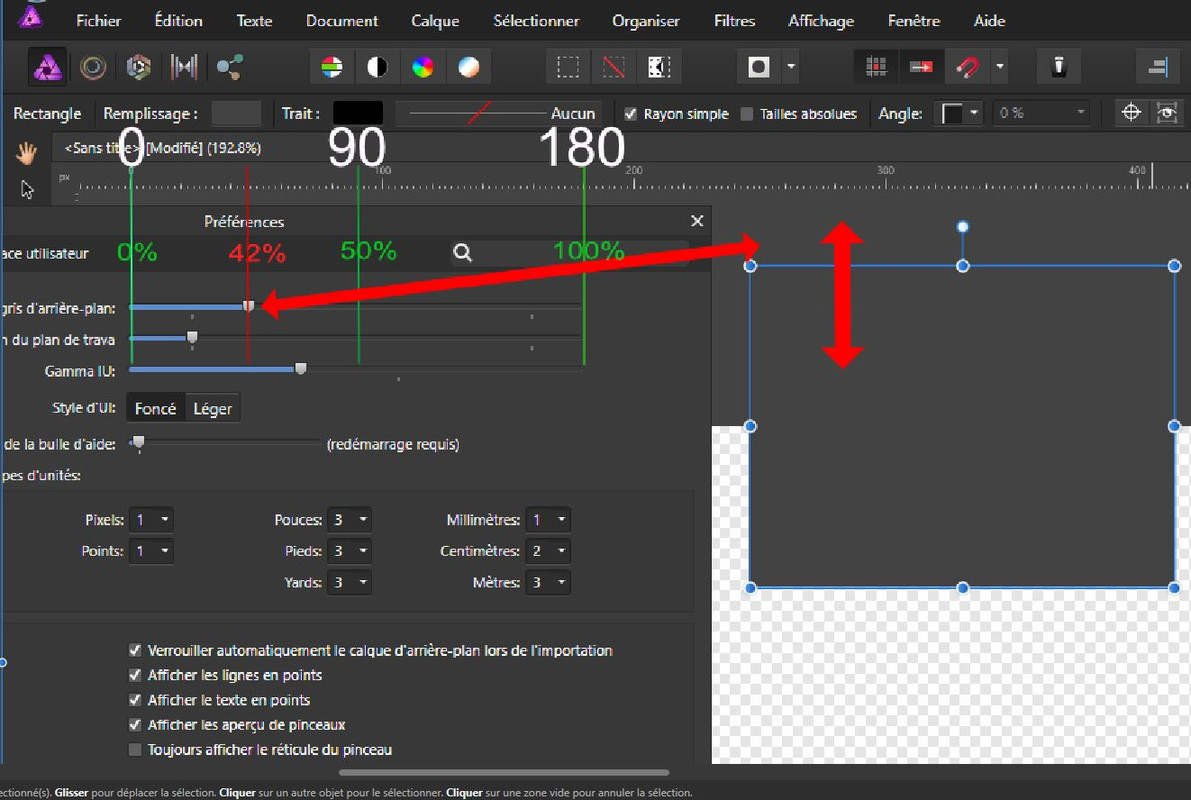Open Snapping options dropdown arrow
Viewport: 1191px width, 800px height.
[x=1000, y=68]
